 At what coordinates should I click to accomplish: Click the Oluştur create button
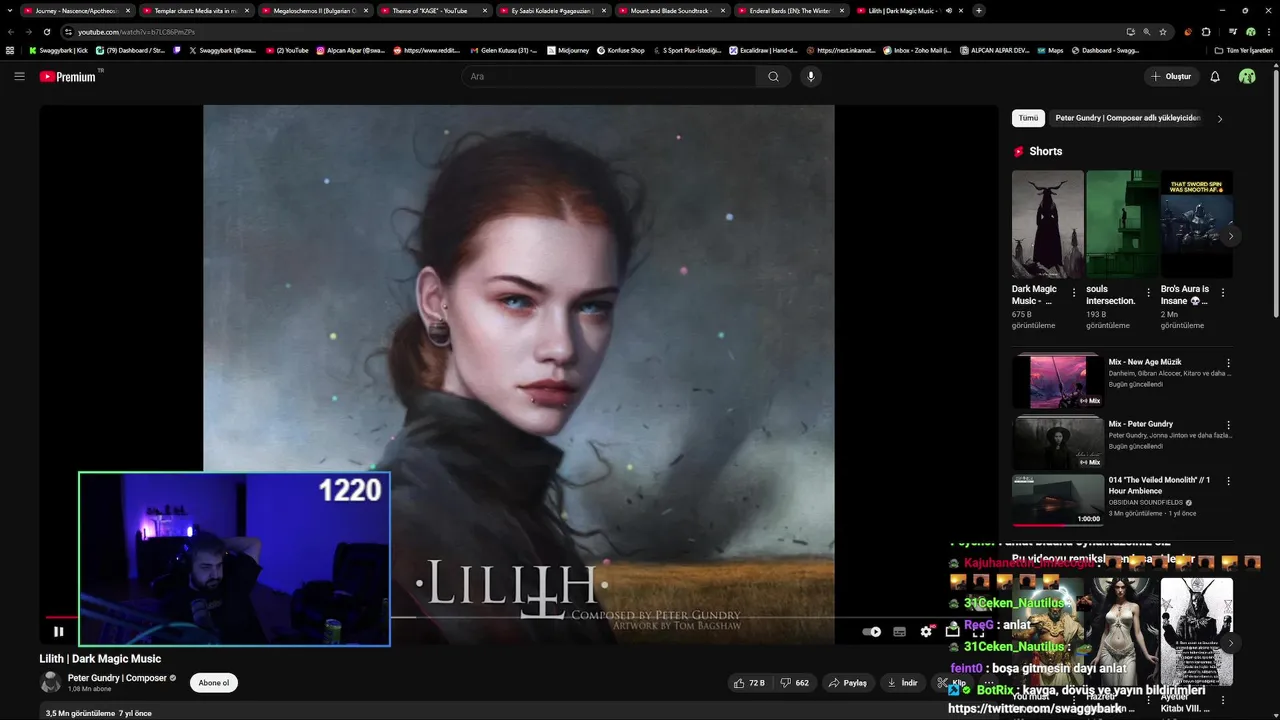[1171, 76]
